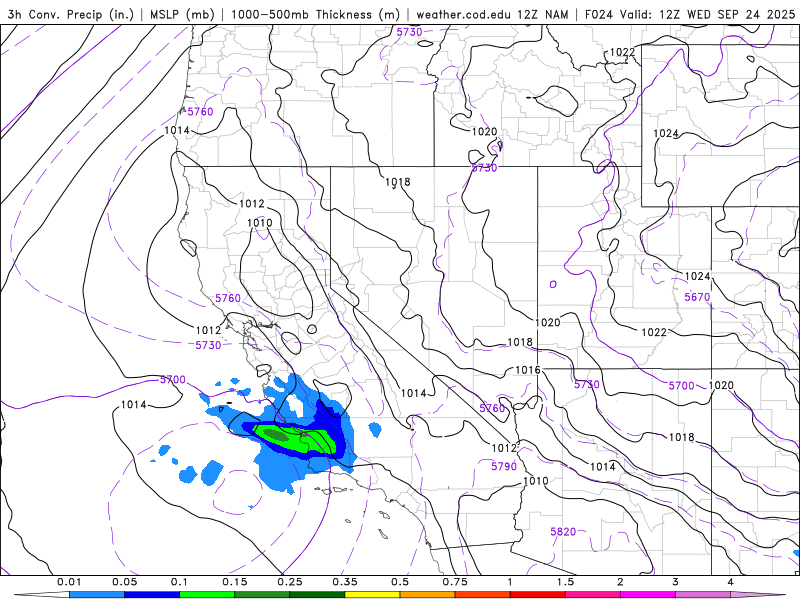Click the 0.05 legend tick label
The width and height of the screenshot is (800, 600).
click(x=124, y=582)
